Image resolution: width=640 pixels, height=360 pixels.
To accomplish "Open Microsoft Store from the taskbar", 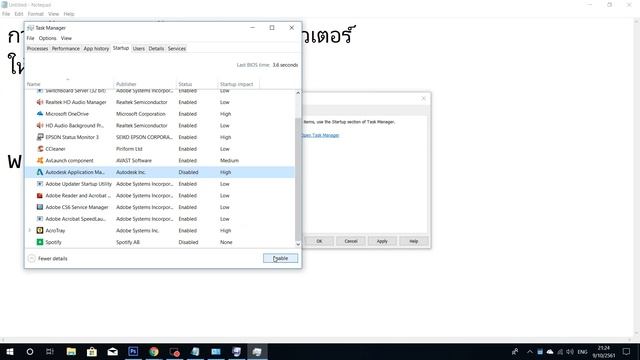I will pos(92,351).
